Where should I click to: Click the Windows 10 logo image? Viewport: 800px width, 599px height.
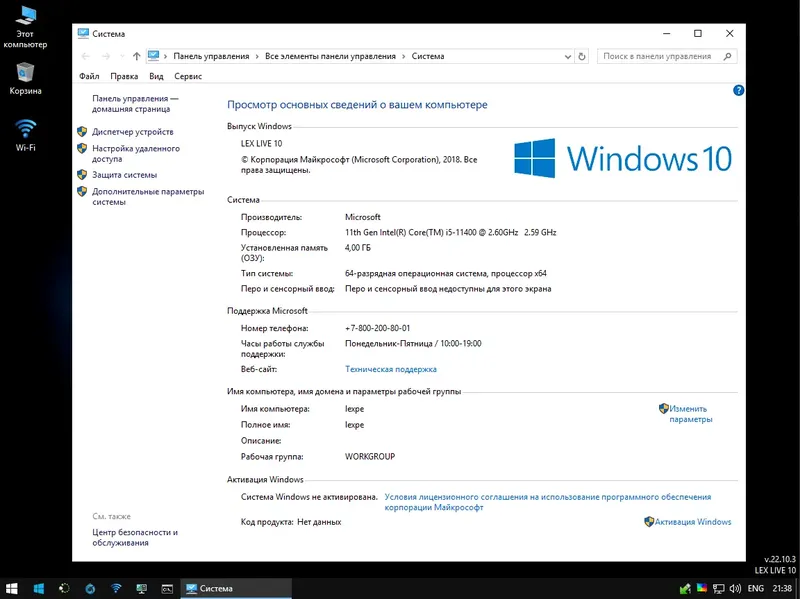pos(623,158)
